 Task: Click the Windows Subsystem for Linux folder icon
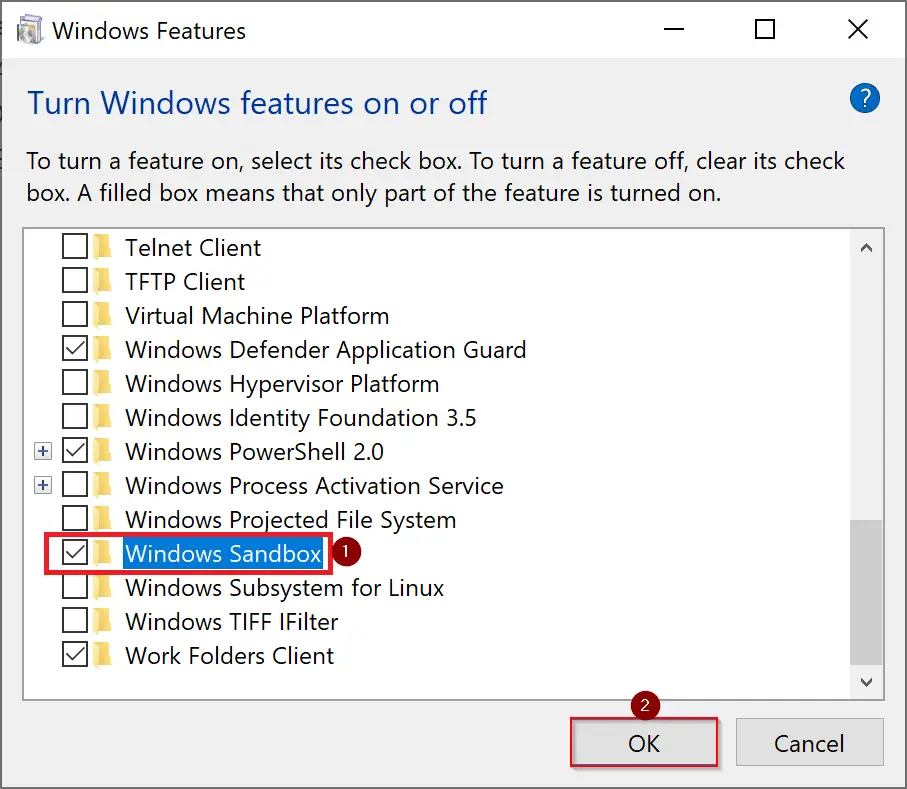(x=102, y=587)
